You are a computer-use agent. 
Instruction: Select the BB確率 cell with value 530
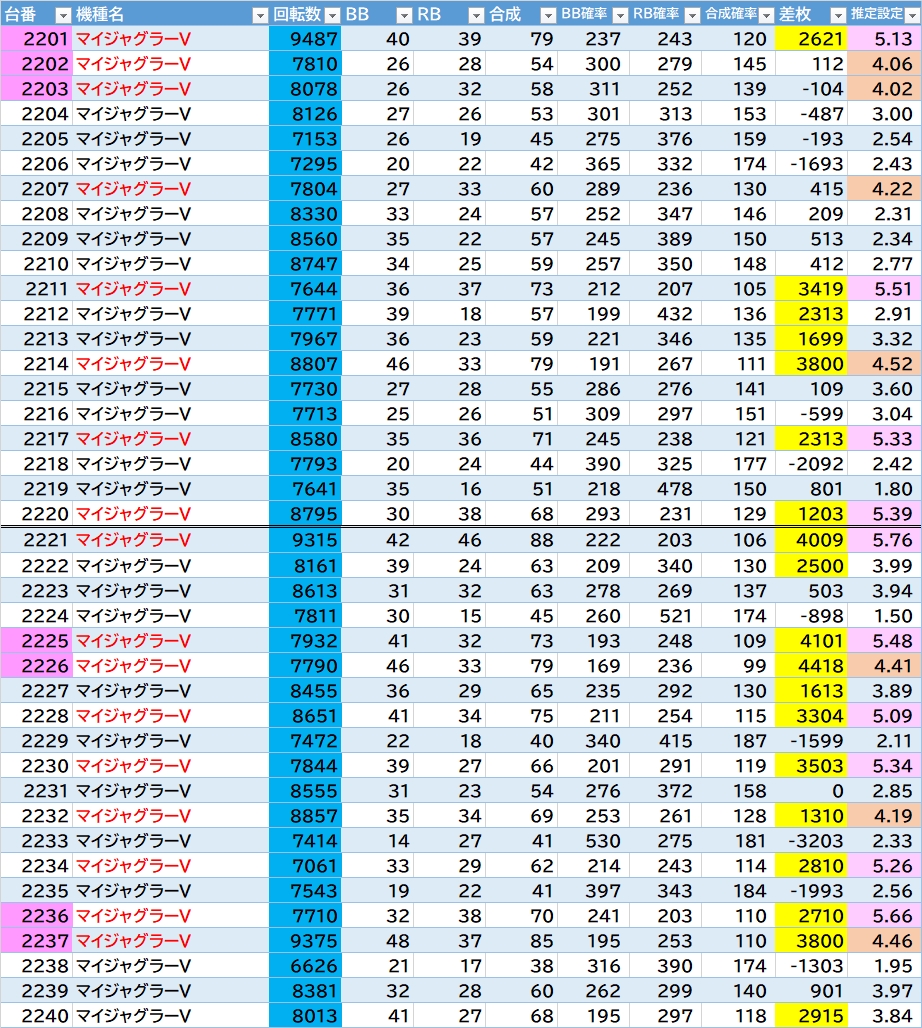[x=590, y=841]
